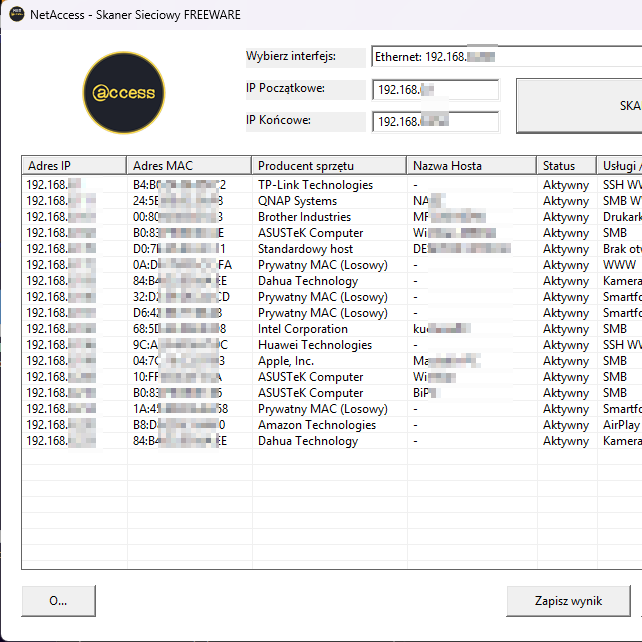The image size is (642, 642).
Task: Focus the IP Końcowe input field
Action: pos(436,122)
